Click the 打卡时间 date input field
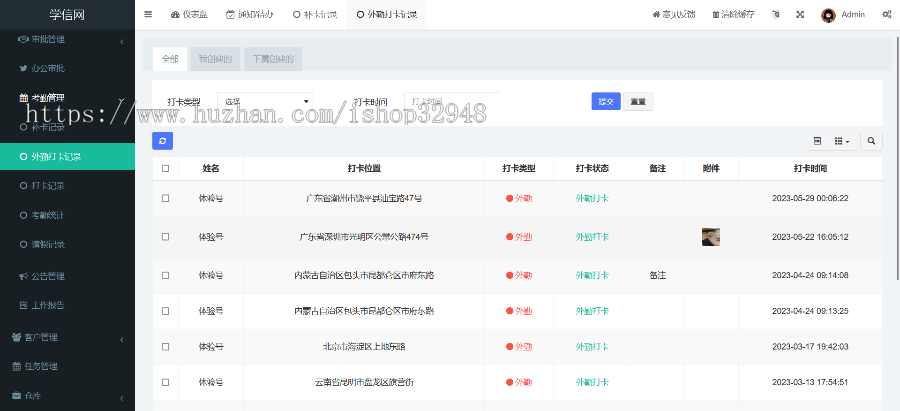The height and width of the screenshot is (411, 900). click(x=452, y=102)
